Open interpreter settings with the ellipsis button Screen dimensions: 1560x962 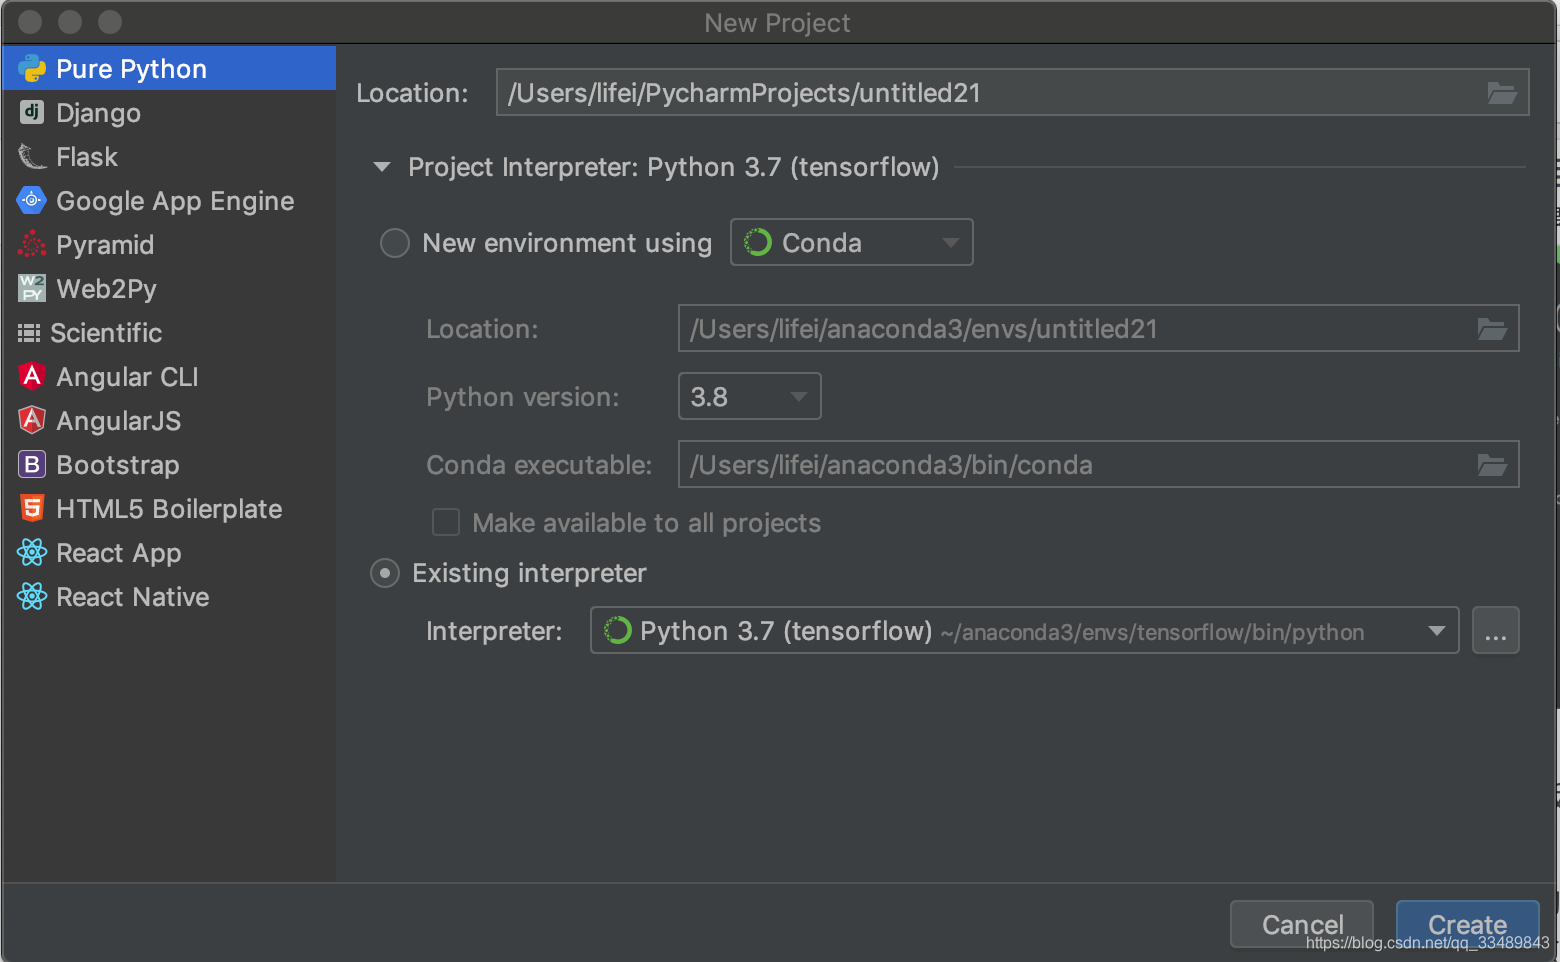1496,630
